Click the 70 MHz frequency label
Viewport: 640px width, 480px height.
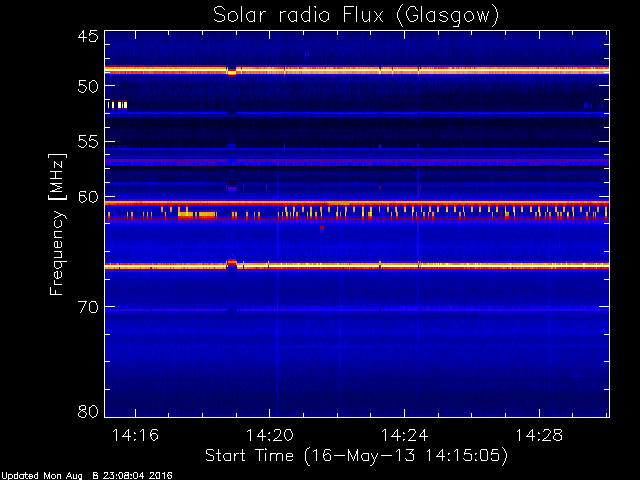[88, 307]
